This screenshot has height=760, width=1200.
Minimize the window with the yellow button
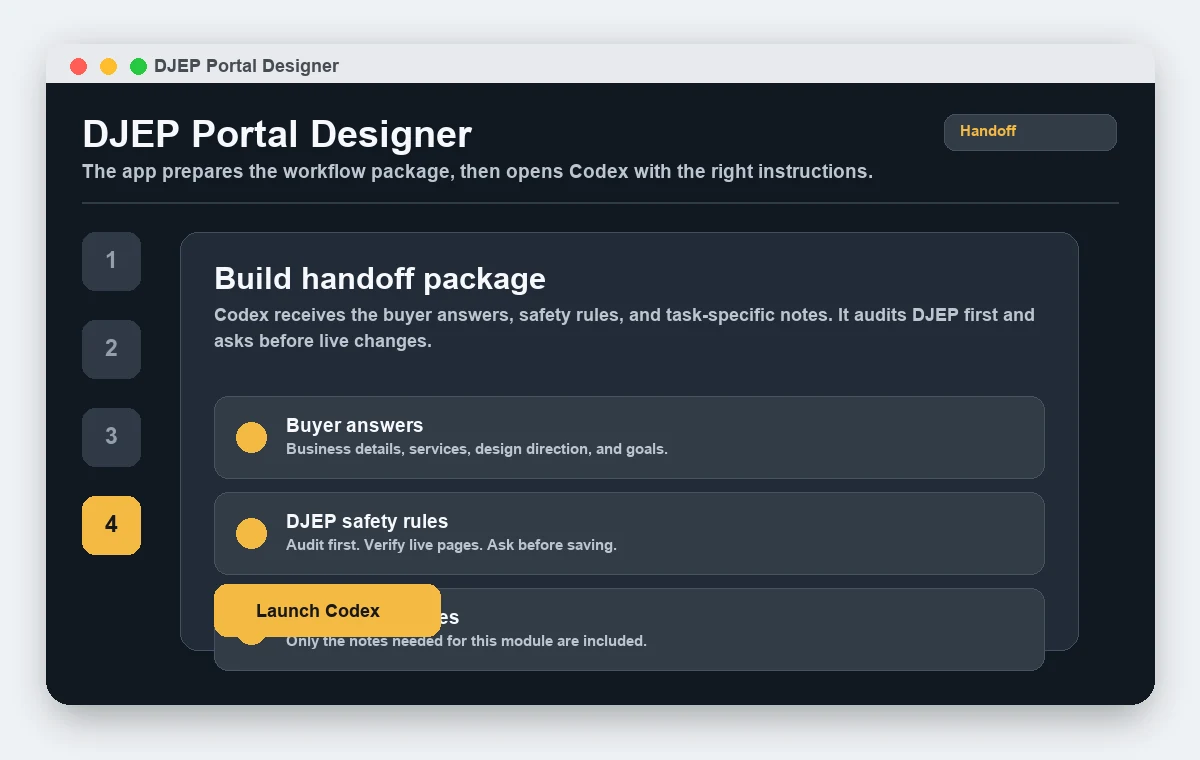(108, 66)
